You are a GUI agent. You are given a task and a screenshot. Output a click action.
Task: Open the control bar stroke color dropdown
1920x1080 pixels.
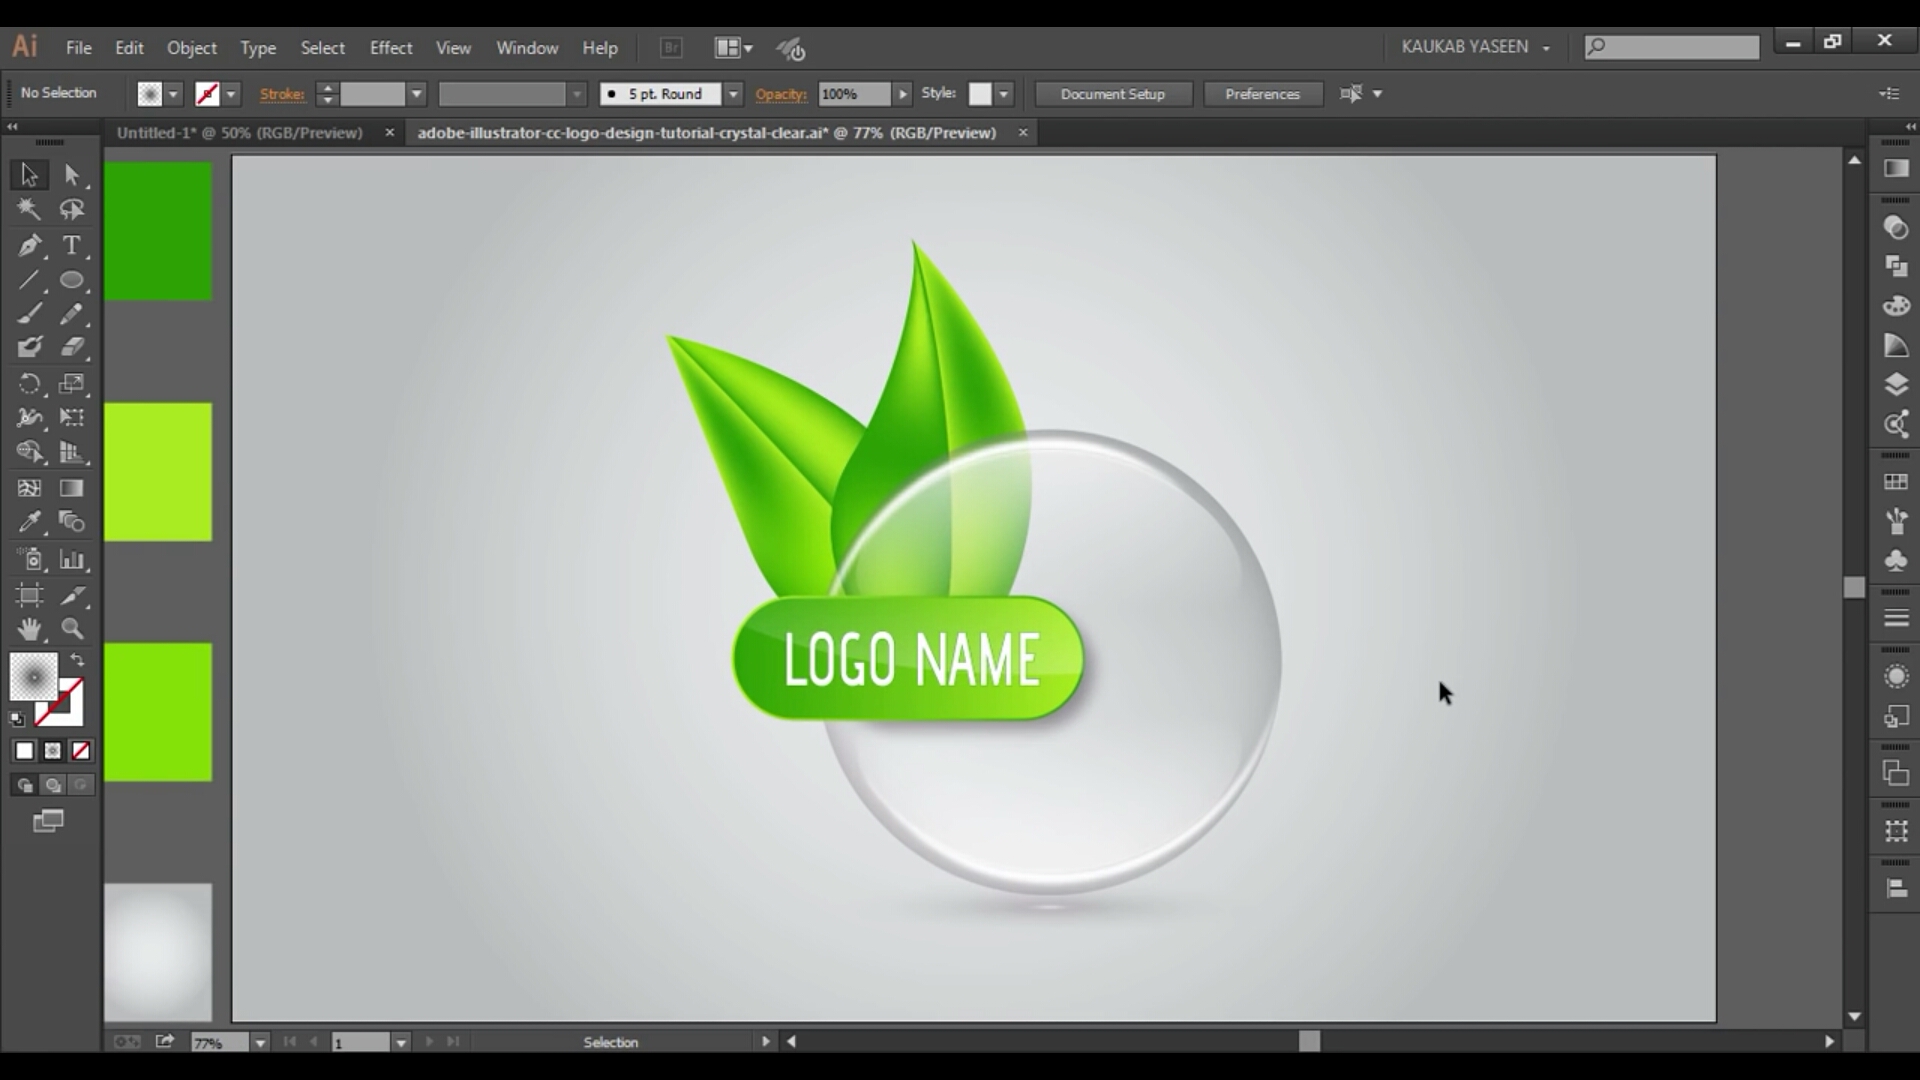[x=231, y=94]
